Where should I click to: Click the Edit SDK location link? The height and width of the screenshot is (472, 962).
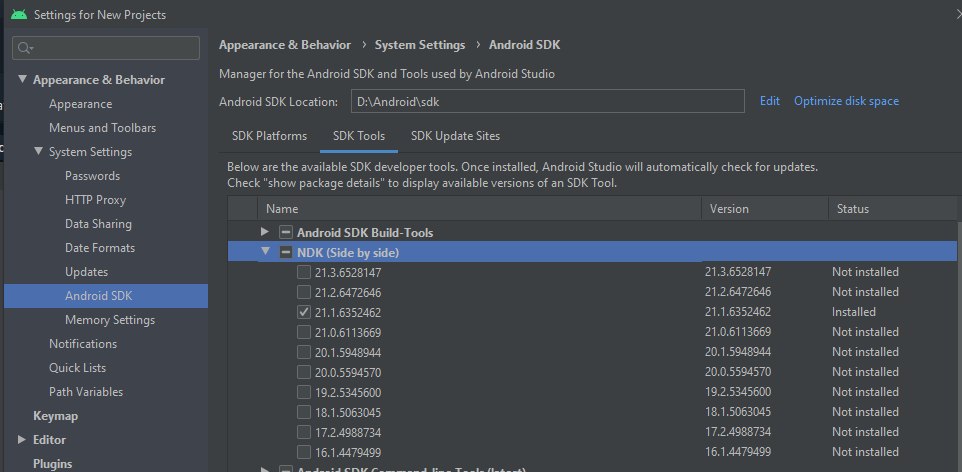click(769, 101)
